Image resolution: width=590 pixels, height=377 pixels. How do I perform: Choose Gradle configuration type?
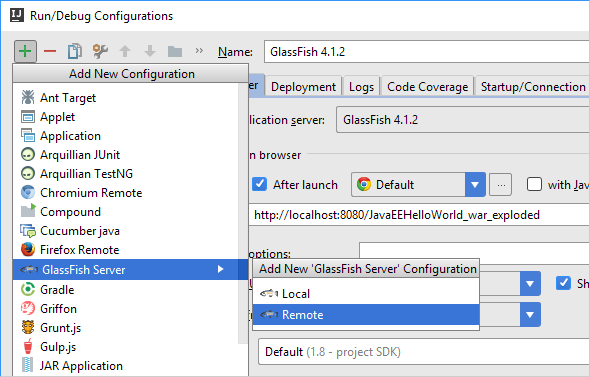tap(126, 289)
